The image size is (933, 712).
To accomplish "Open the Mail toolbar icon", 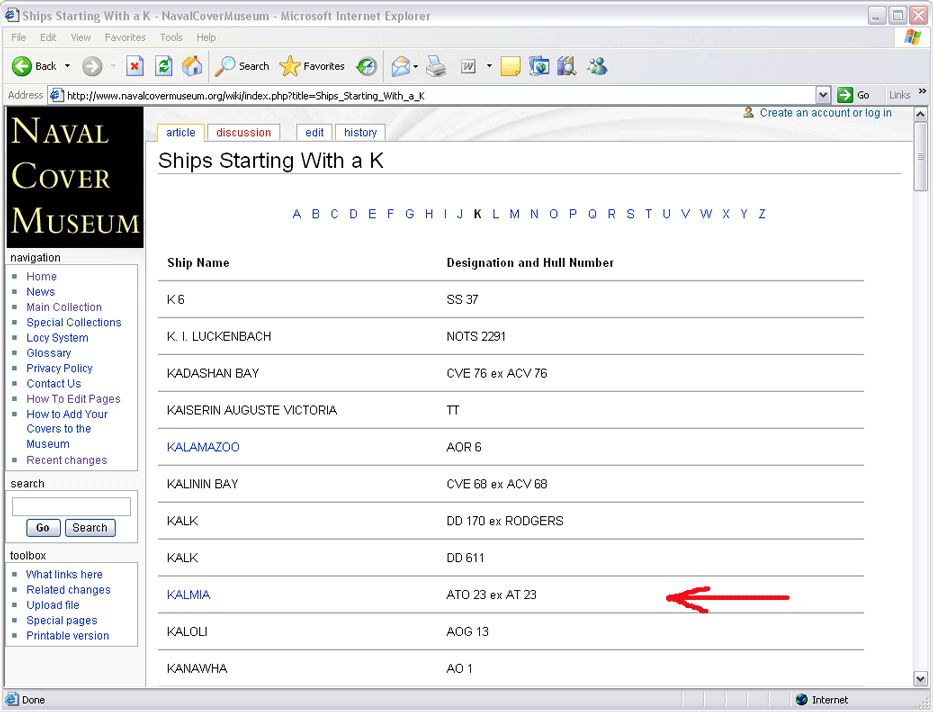I will pyautogui.click(x=400, y=66).
